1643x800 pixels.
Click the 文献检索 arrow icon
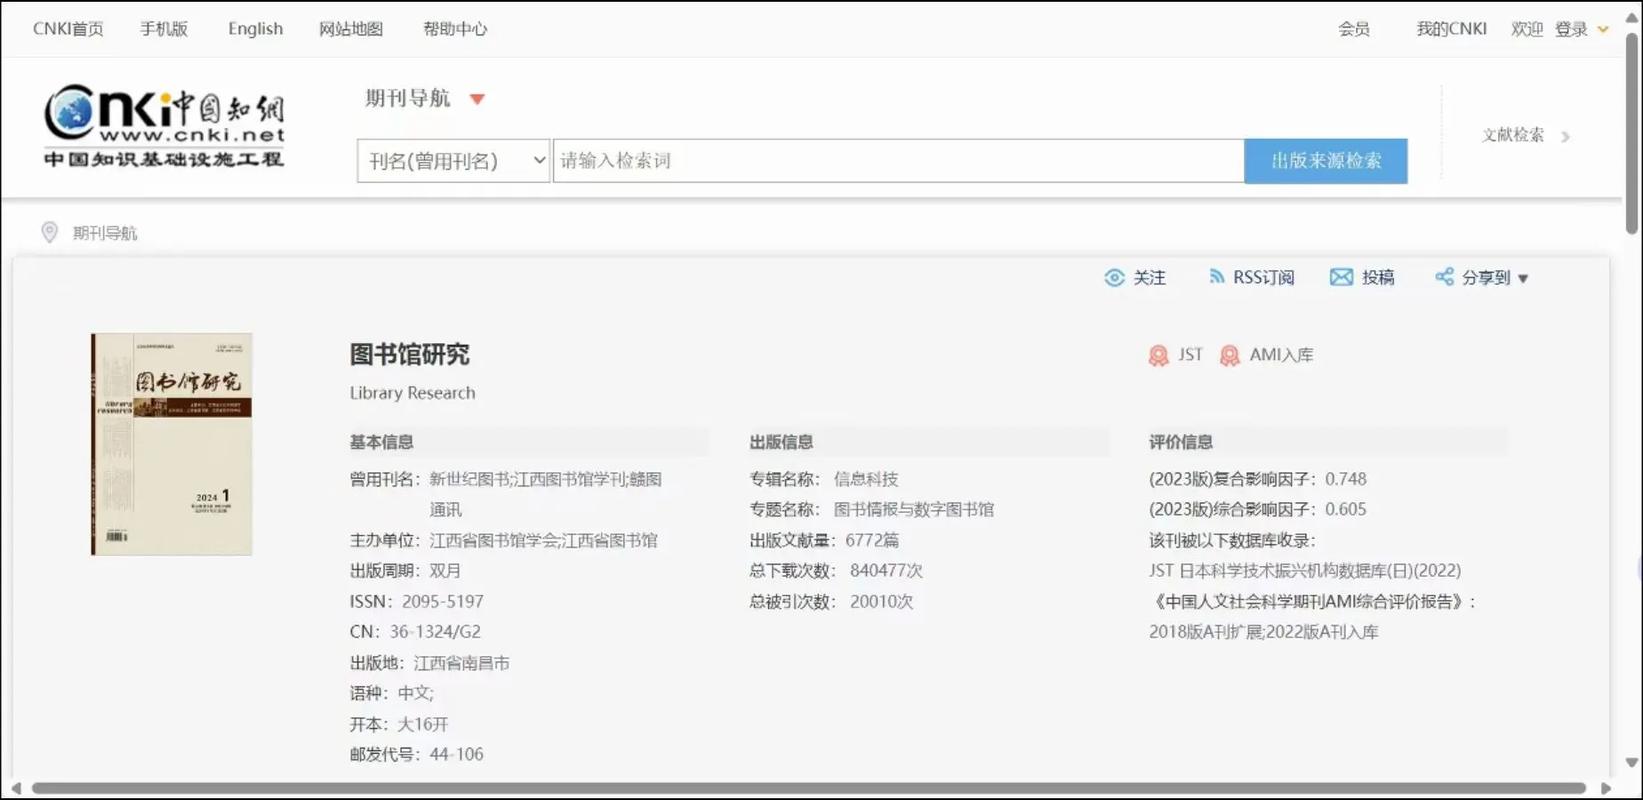tap(1566, 136)
